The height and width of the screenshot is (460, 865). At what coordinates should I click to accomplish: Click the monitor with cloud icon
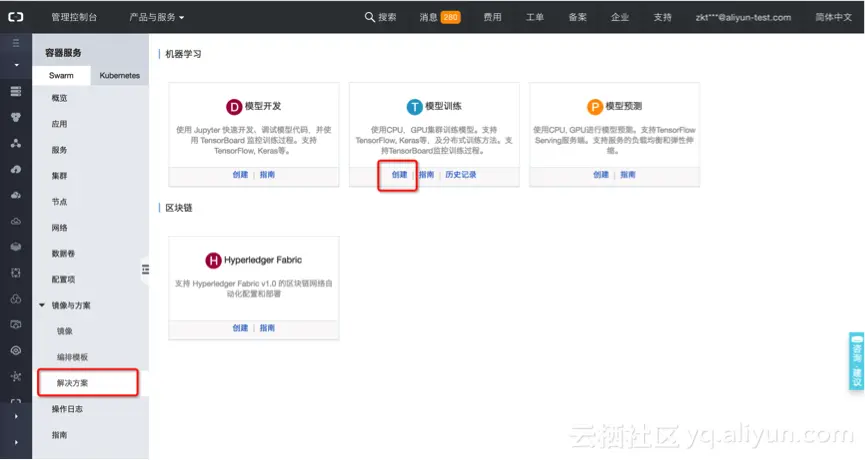tap(16, 324)
